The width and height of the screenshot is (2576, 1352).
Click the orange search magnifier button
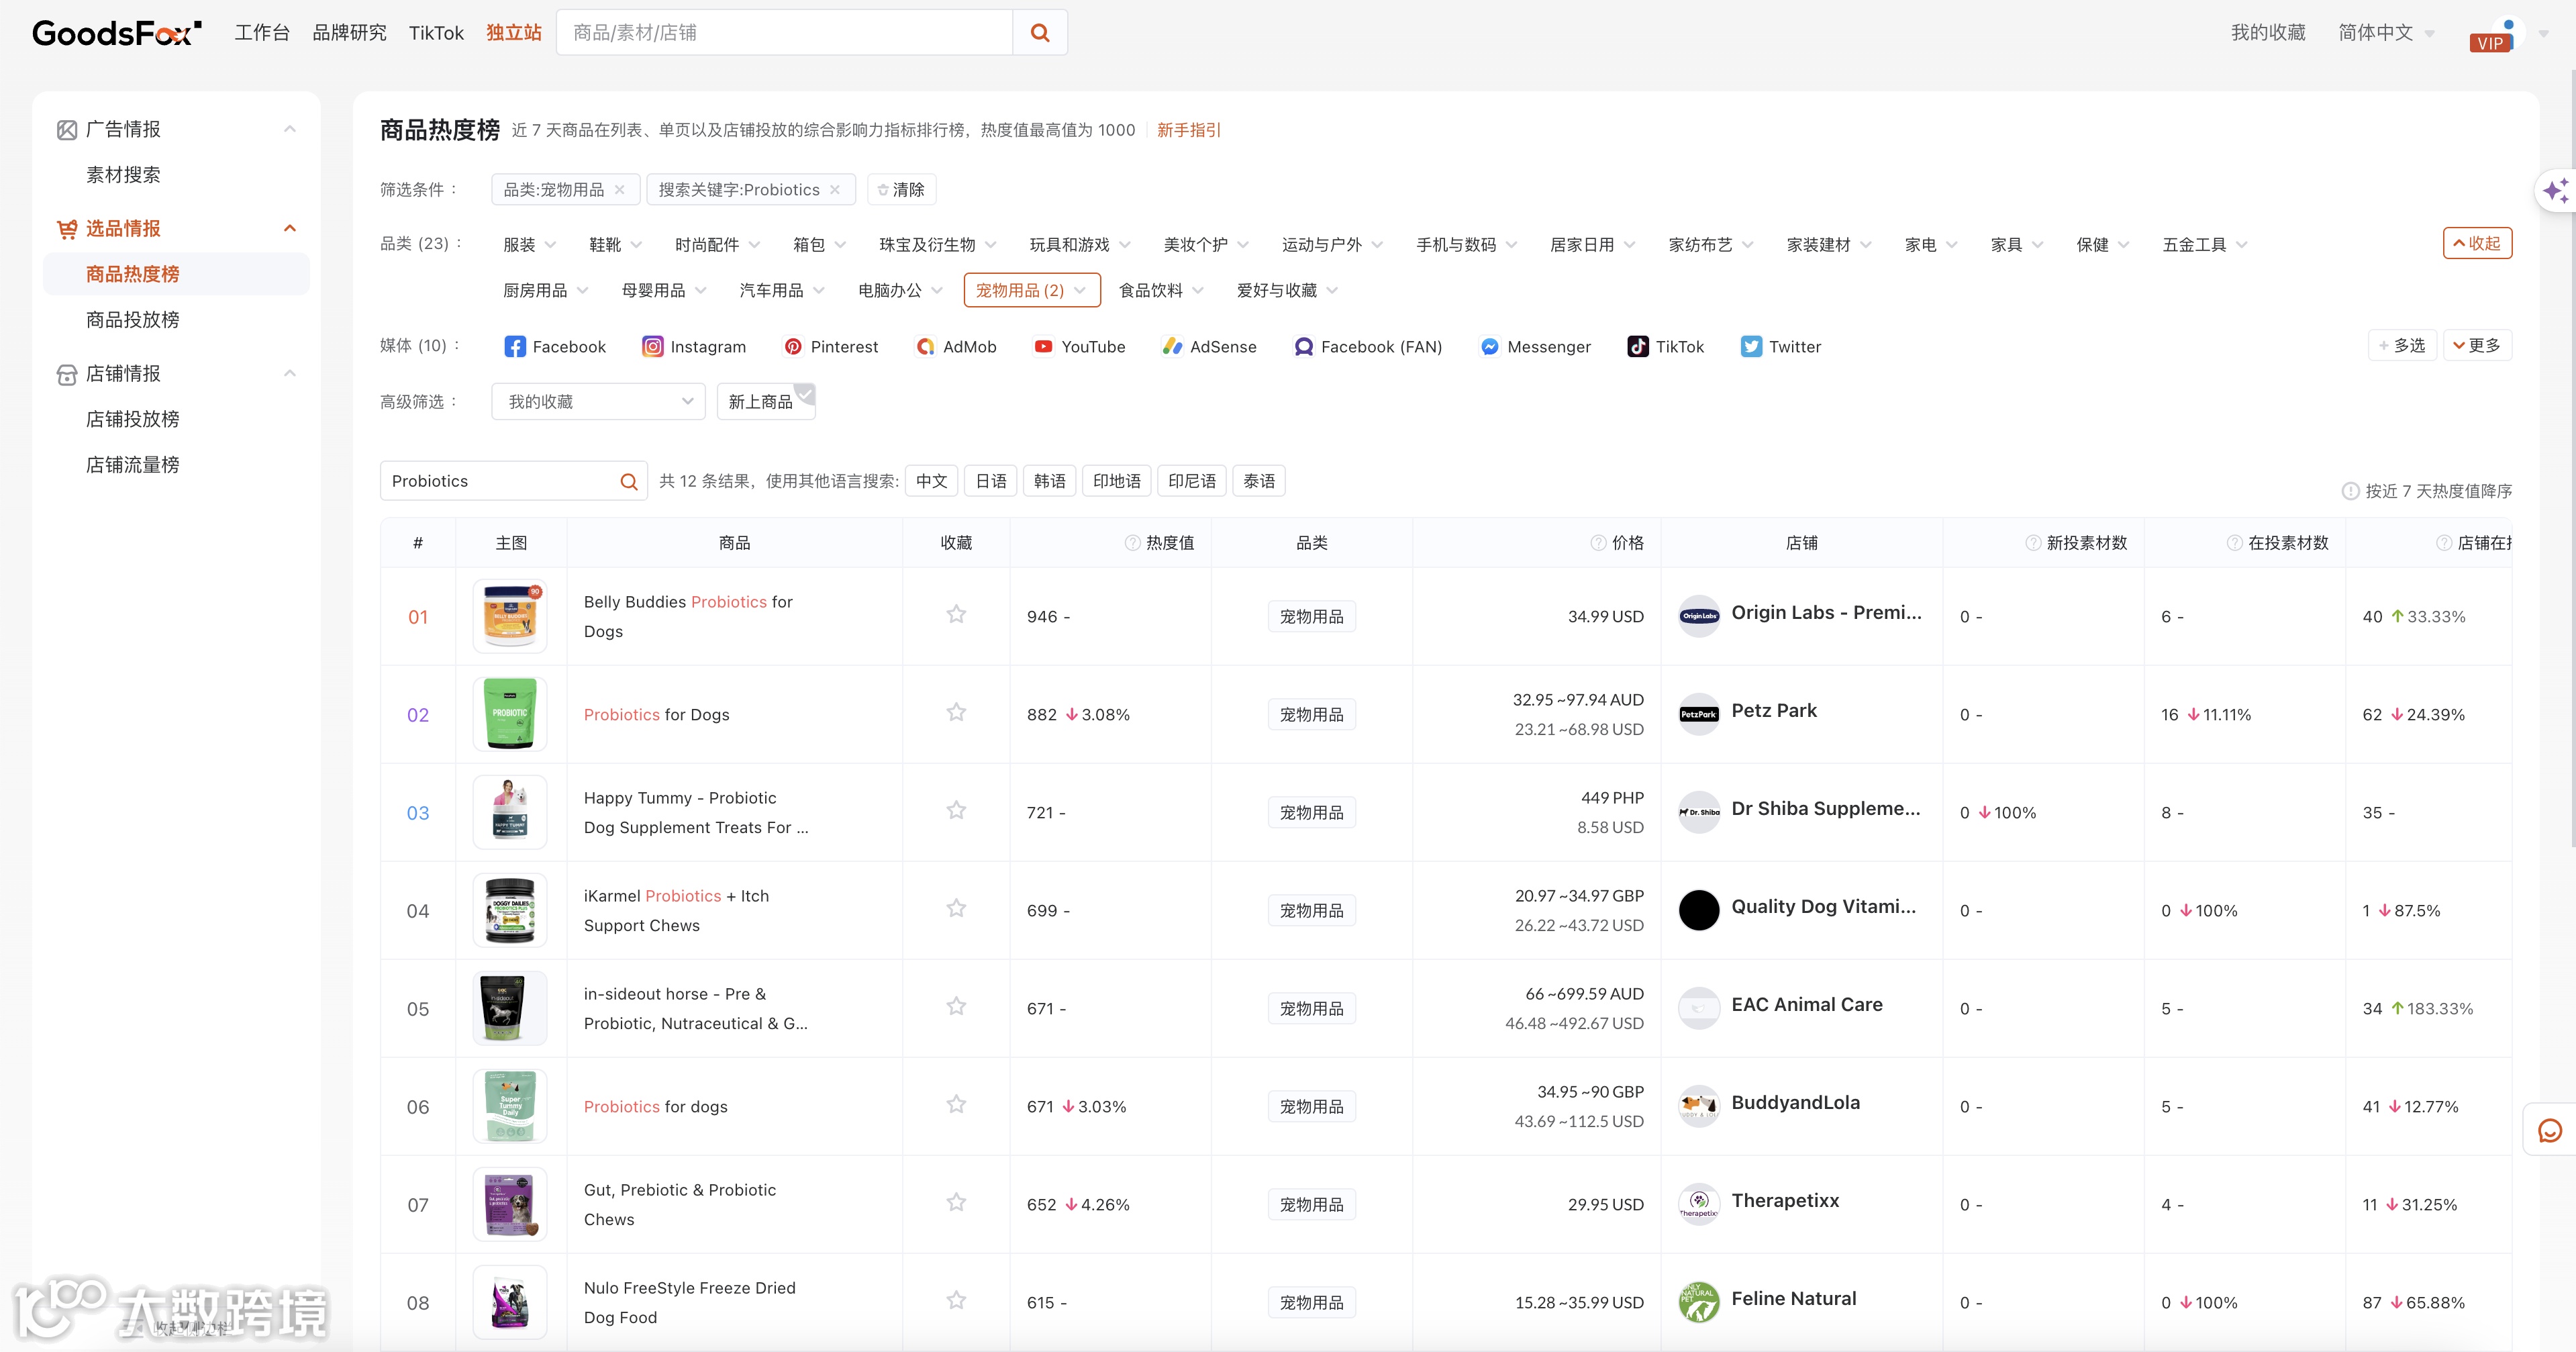(1040, 33)
